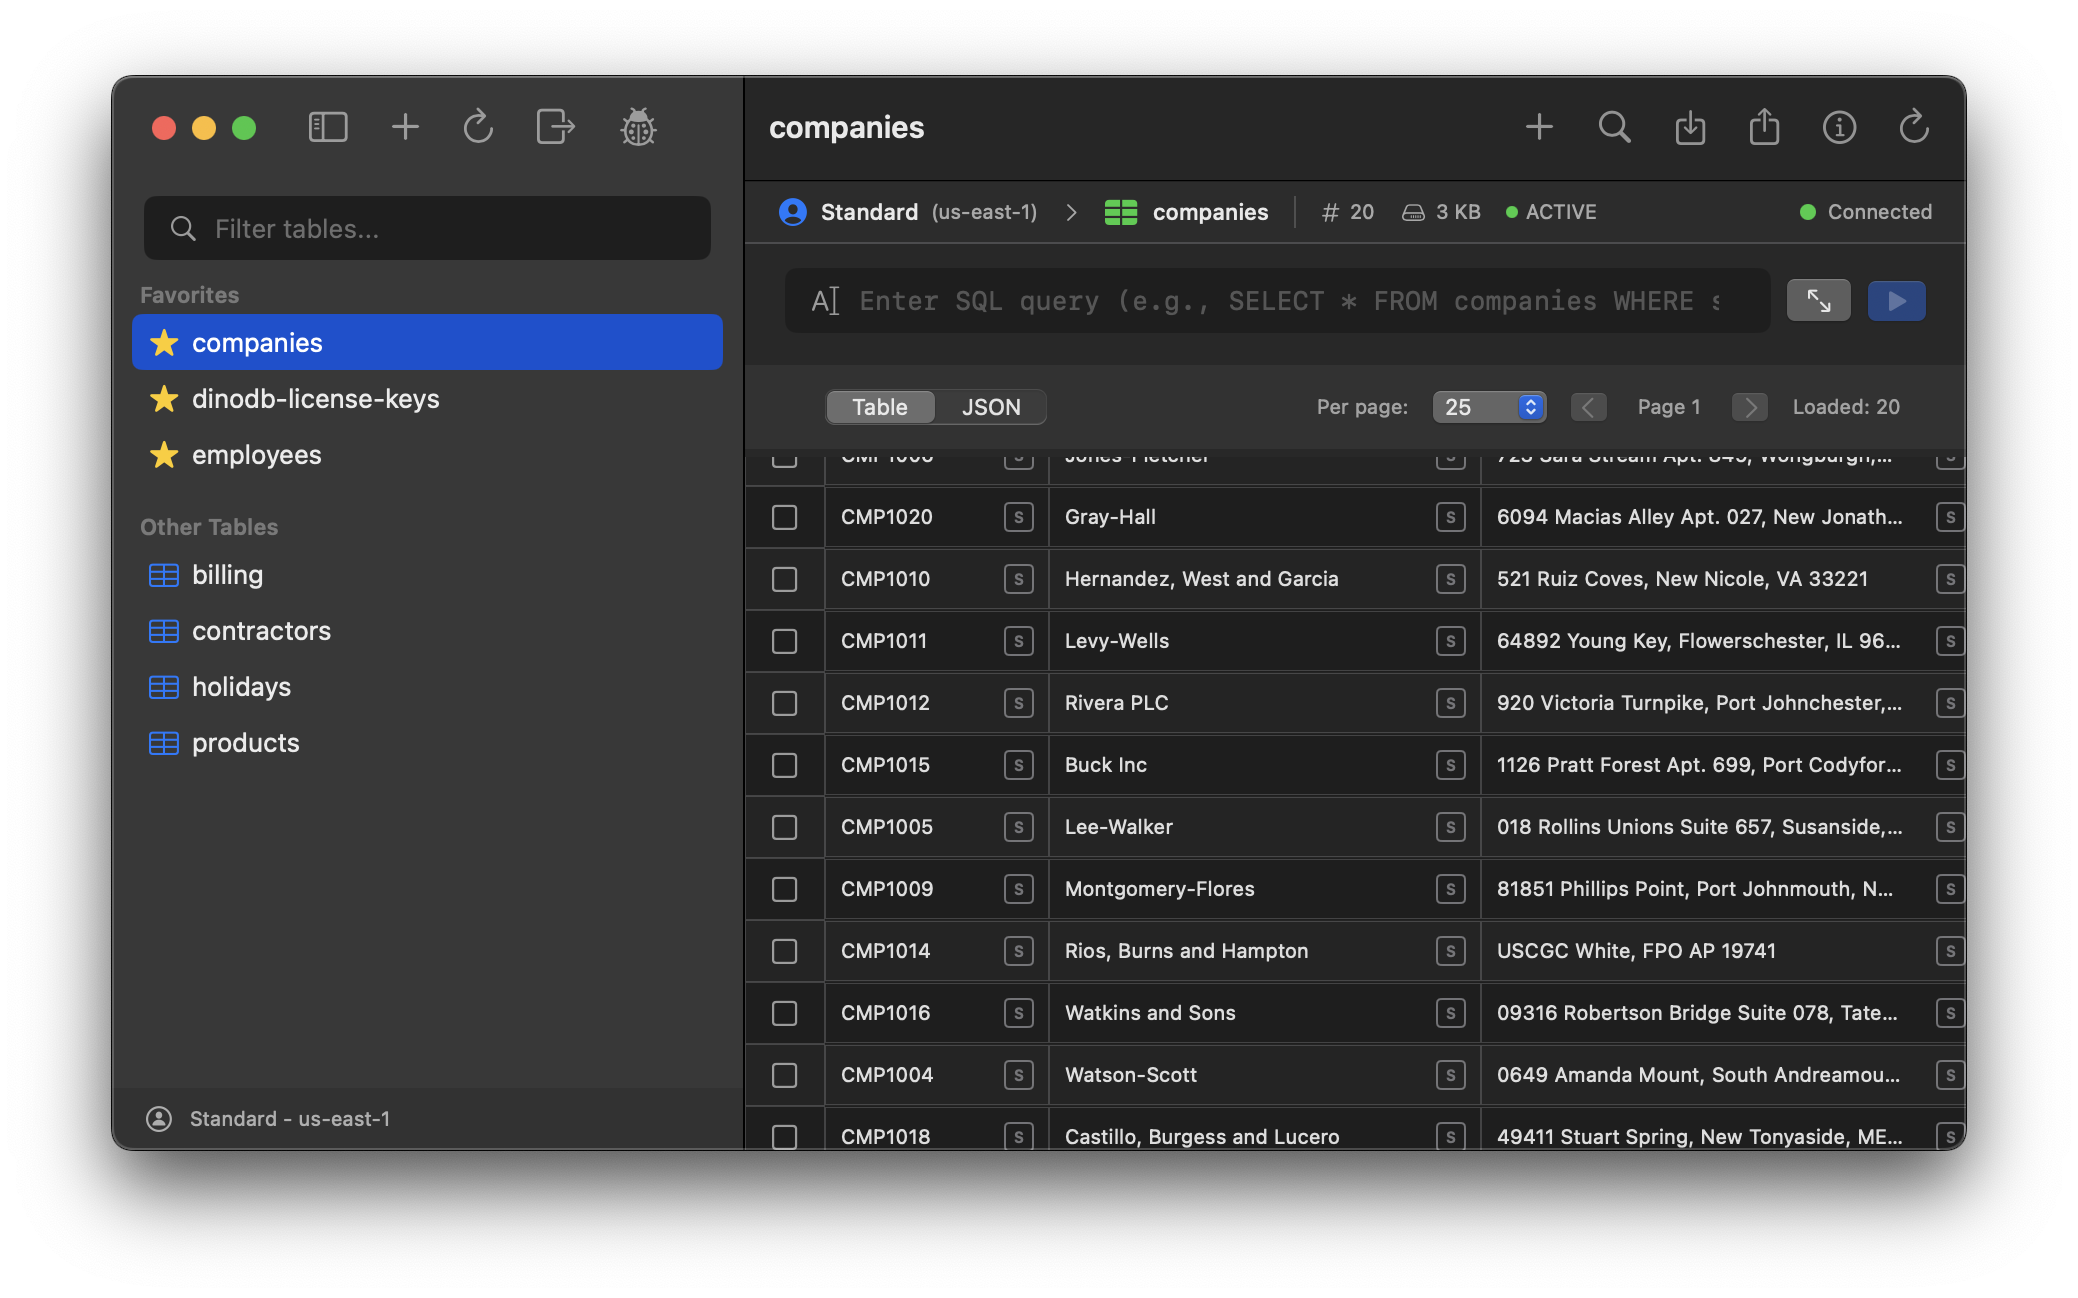
Task: Reload table with header refresh icon
Action: [x=1914, y=127]
